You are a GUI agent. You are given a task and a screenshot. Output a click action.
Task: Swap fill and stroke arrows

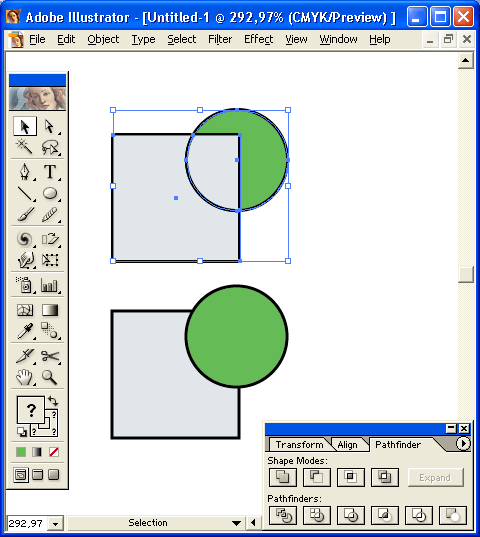pyautogui.click(x=53, y=400)
